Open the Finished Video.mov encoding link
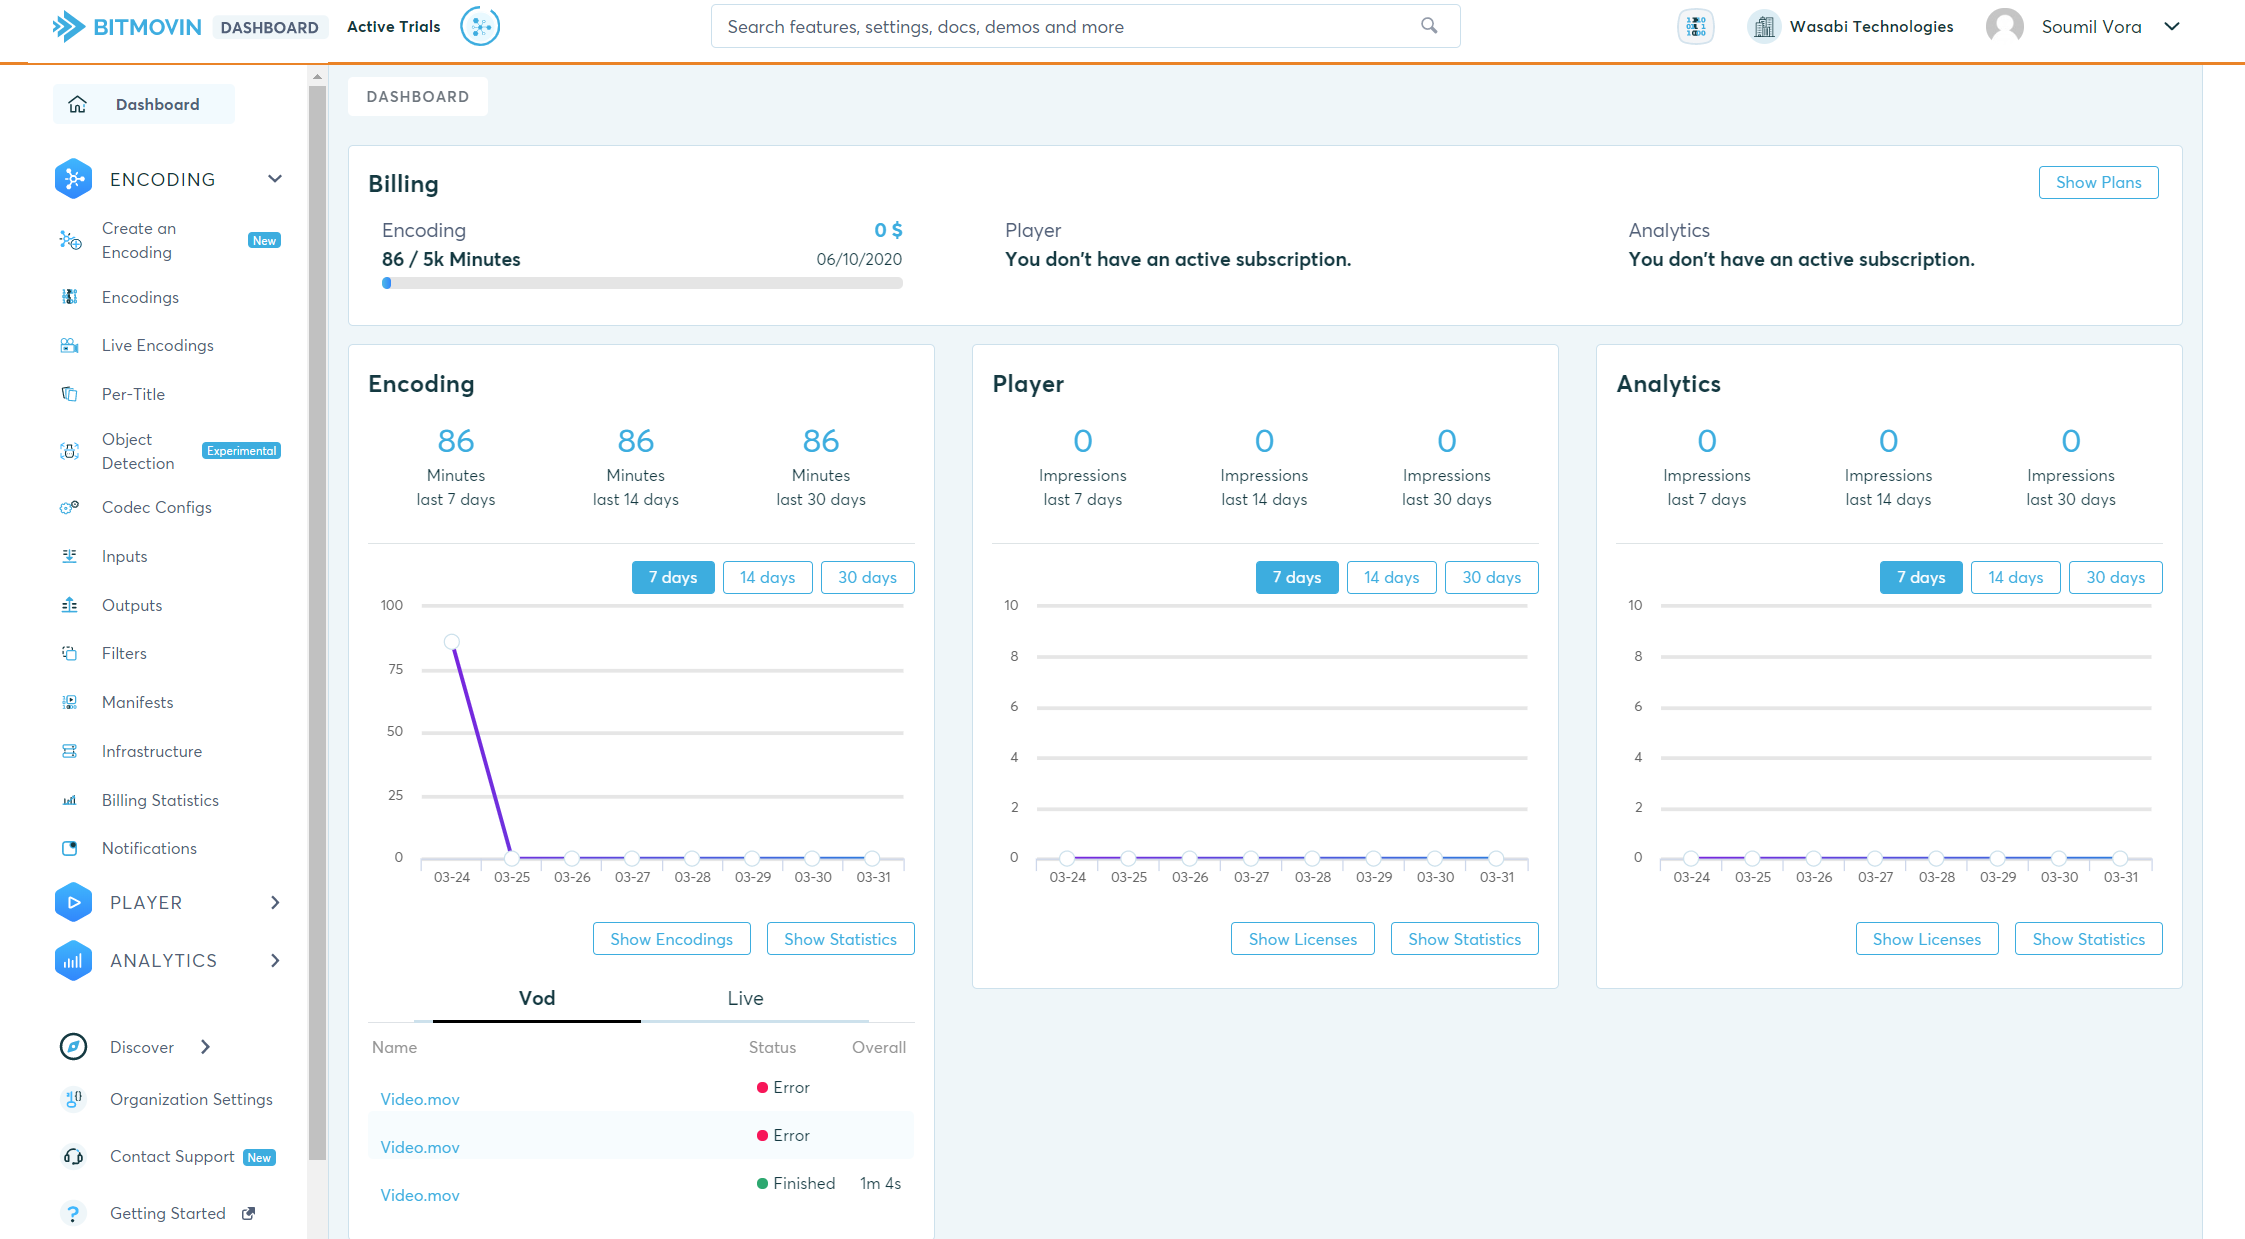The width and height of the screenshot is (2245, 1239). click(x=420, y=1195)
